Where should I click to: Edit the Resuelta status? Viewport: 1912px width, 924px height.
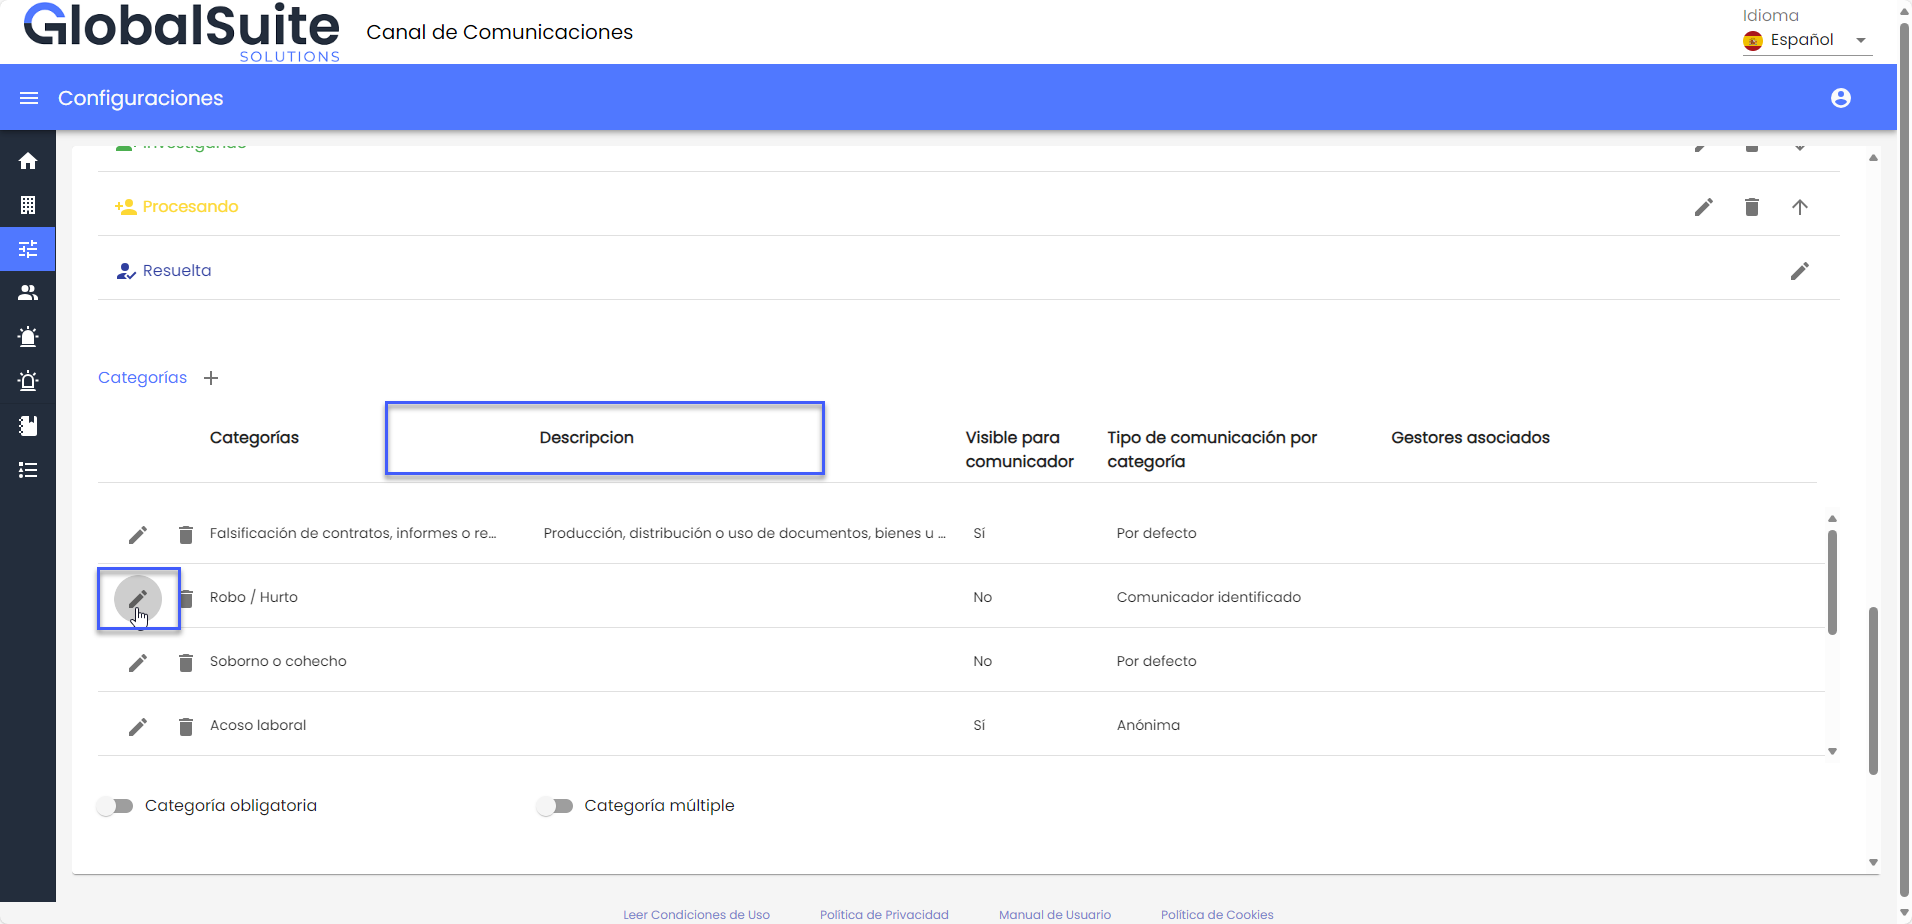[x=1799, y=271]
